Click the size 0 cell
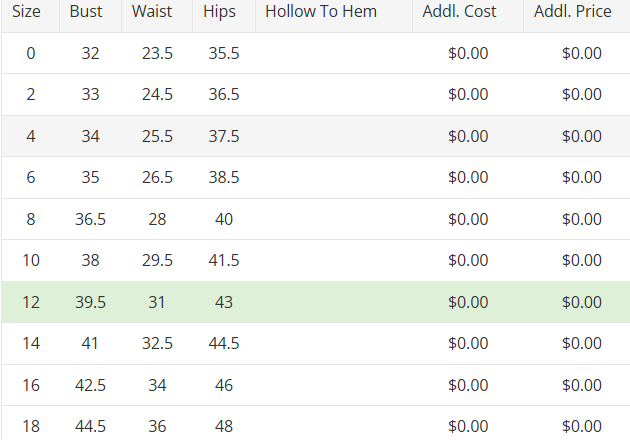This screenshot has height=440, width=630. coord(30,53)
